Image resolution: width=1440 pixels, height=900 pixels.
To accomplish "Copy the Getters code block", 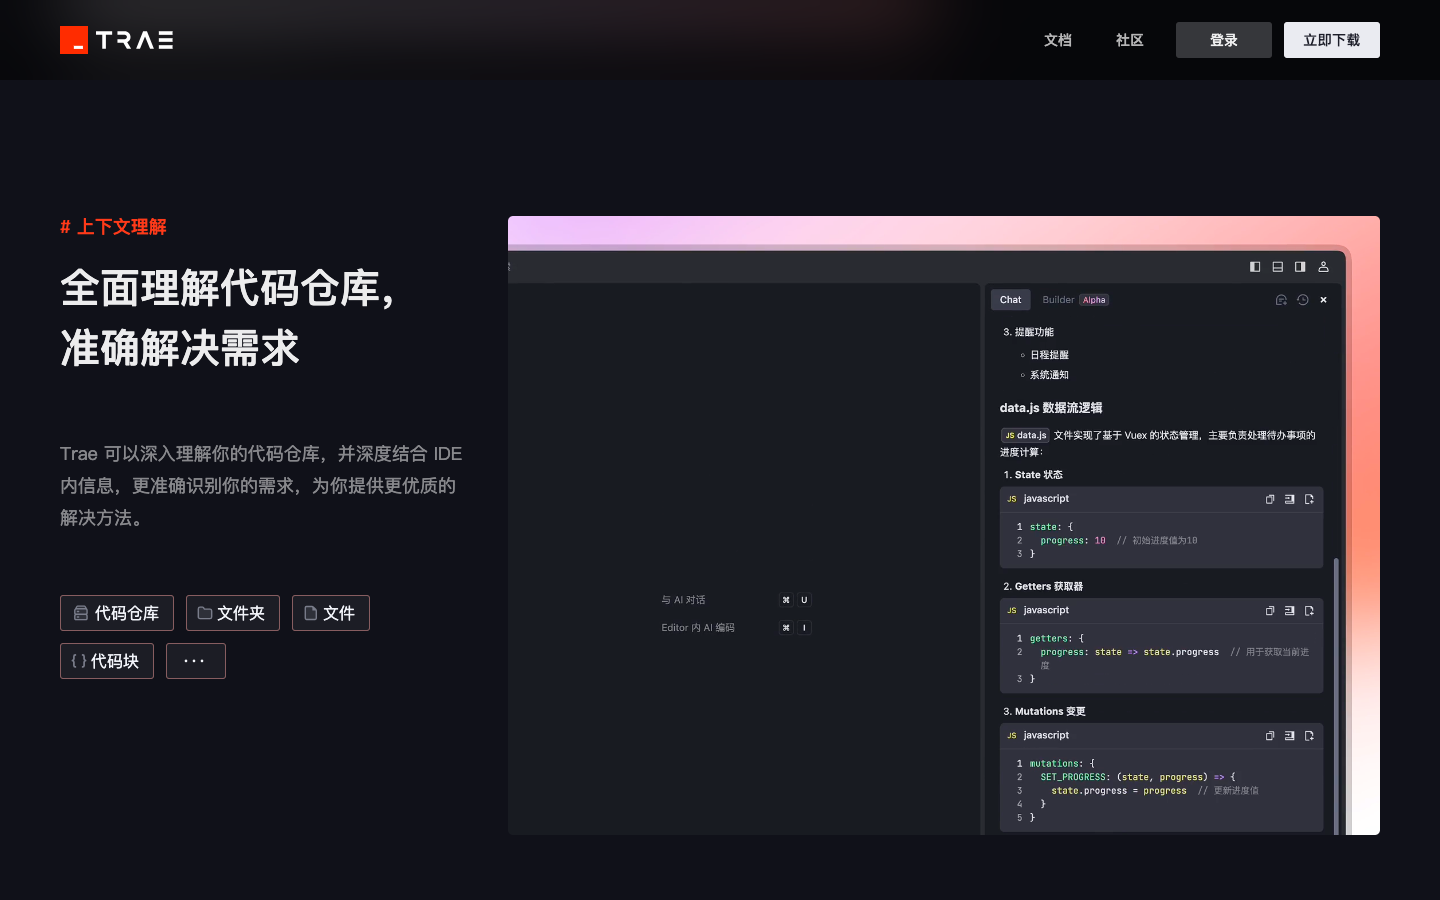I will pyautogui.click(x=1270, y=611).
